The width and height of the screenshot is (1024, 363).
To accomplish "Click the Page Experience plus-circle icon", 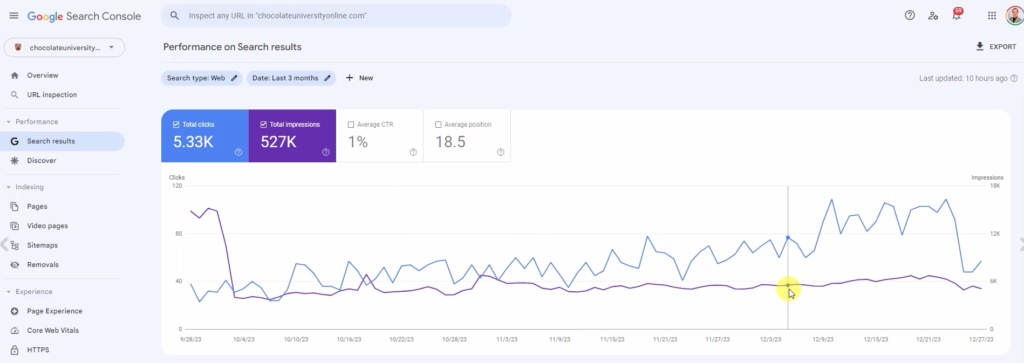I will 14,311.
